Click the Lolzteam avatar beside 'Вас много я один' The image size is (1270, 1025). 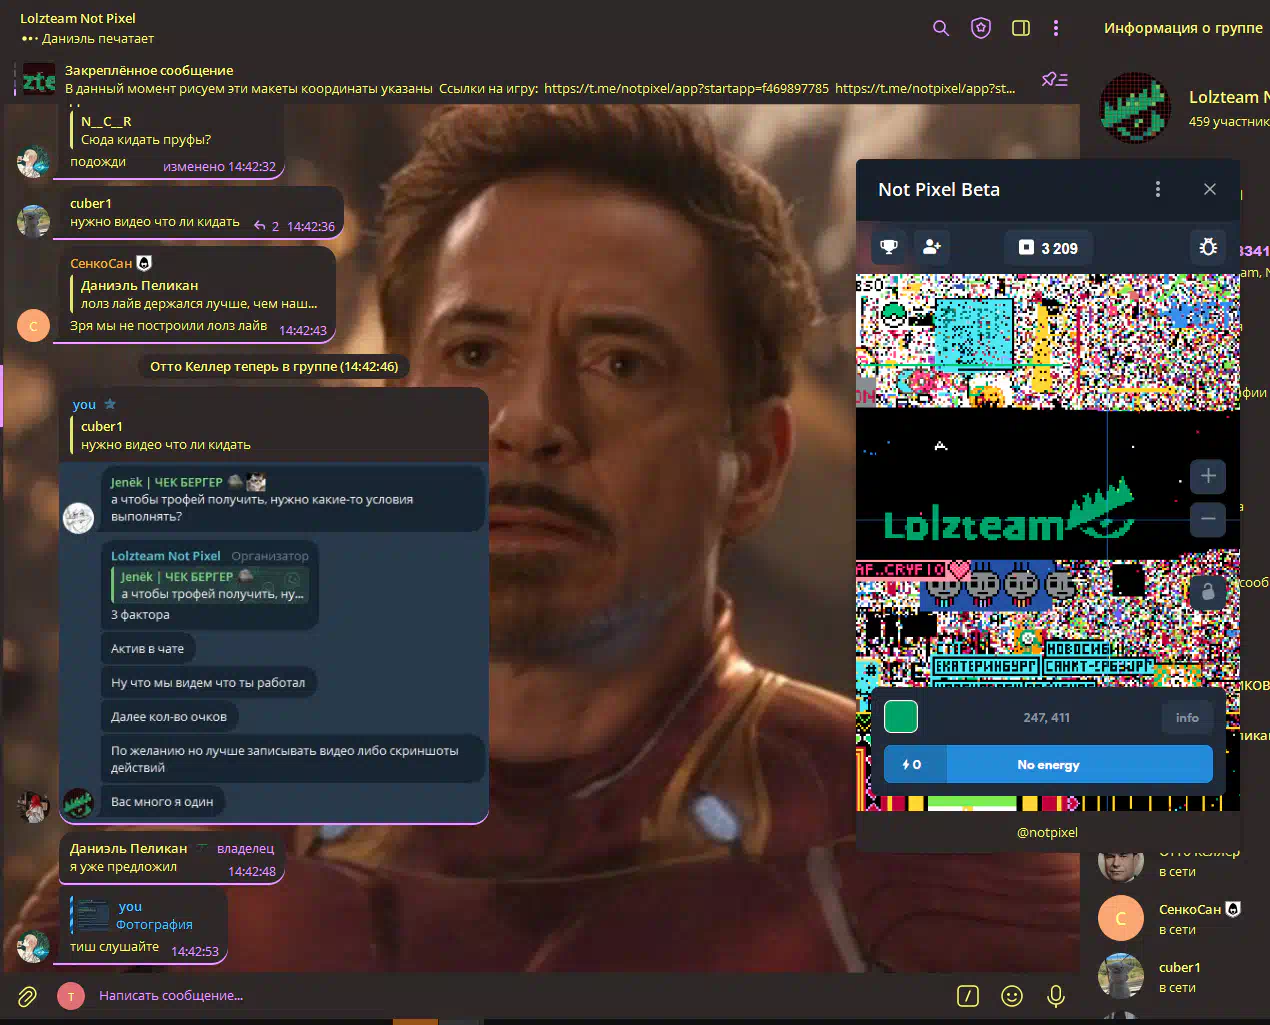click(78, 802)
